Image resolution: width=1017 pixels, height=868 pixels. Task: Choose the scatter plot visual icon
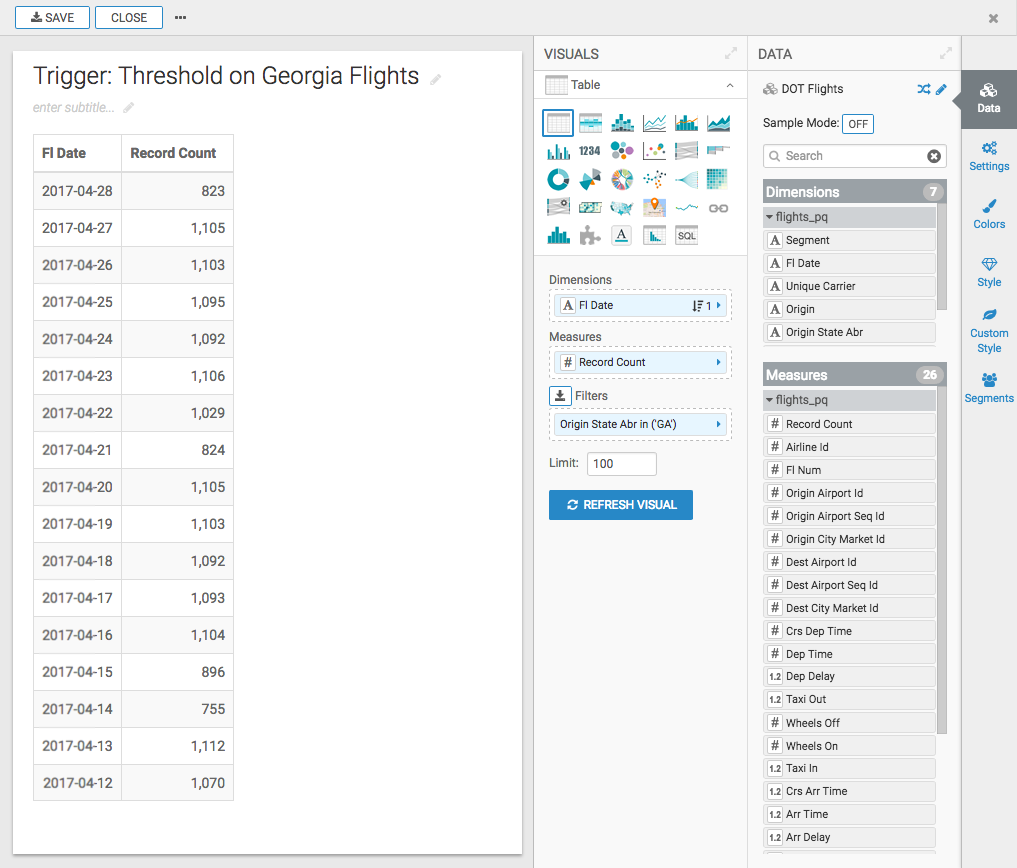(654, 151)
